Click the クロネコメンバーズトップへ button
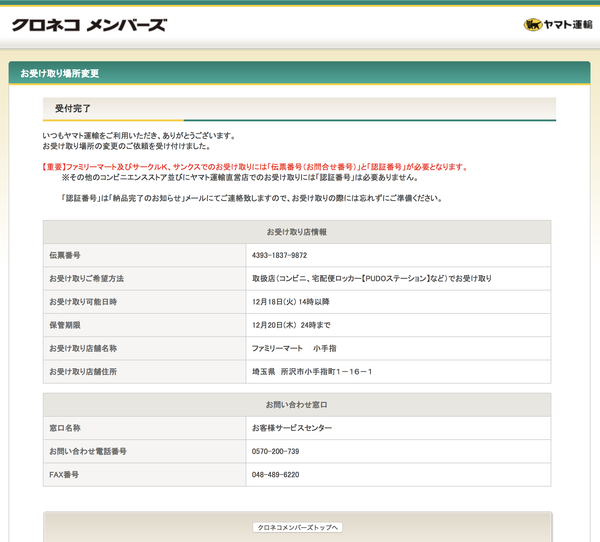The width and height of the screenshot is (600, 542). coord(297,527)
